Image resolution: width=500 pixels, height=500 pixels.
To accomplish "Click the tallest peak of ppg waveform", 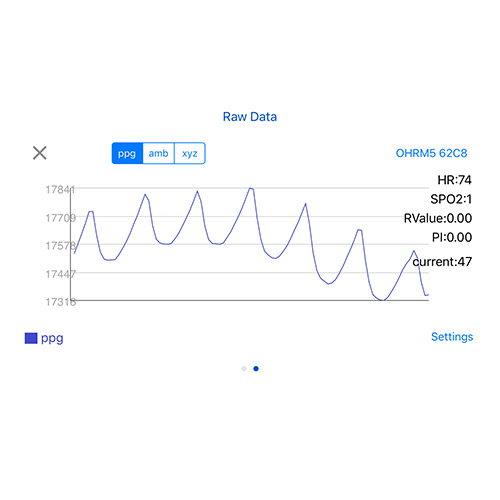I will [251, 189].
